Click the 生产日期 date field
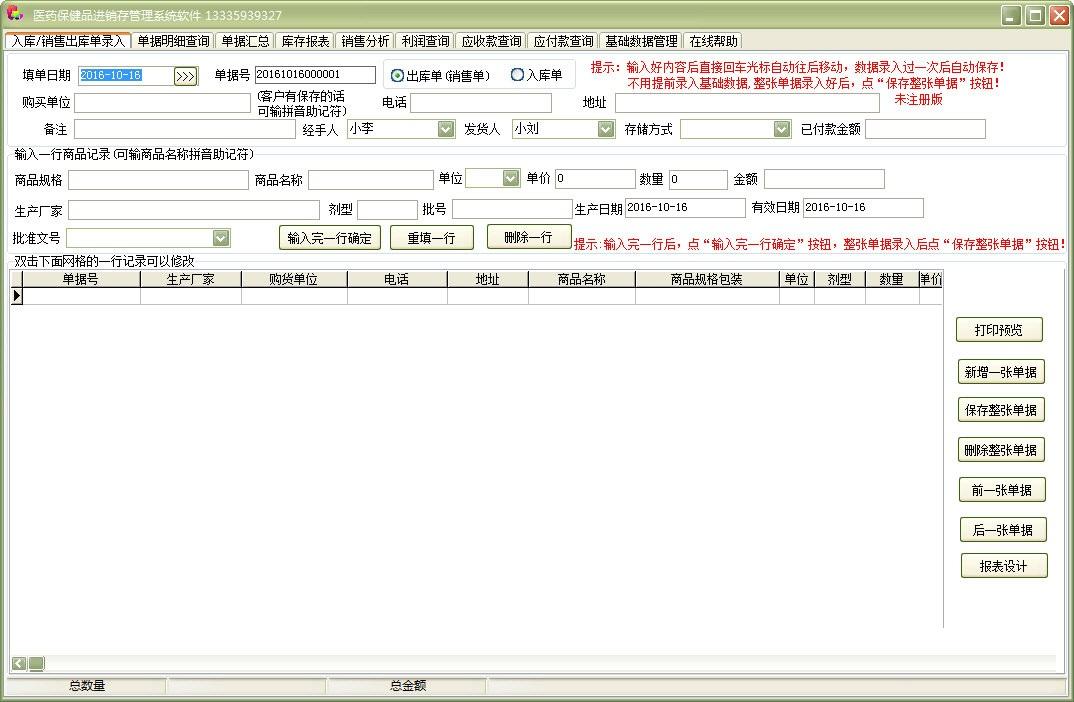The height and width of the screenshot is (702, 1074). click(685, 208)
